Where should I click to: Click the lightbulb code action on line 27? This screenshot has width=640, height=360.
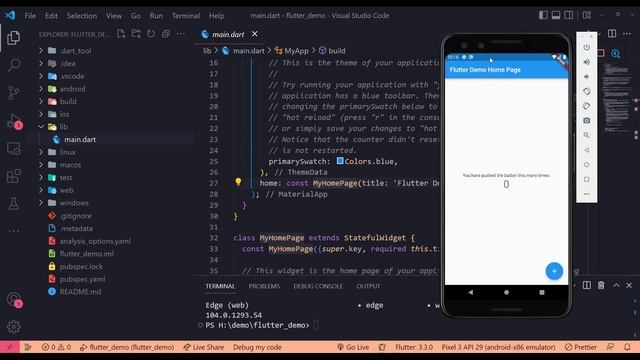(x=238, y=182)
